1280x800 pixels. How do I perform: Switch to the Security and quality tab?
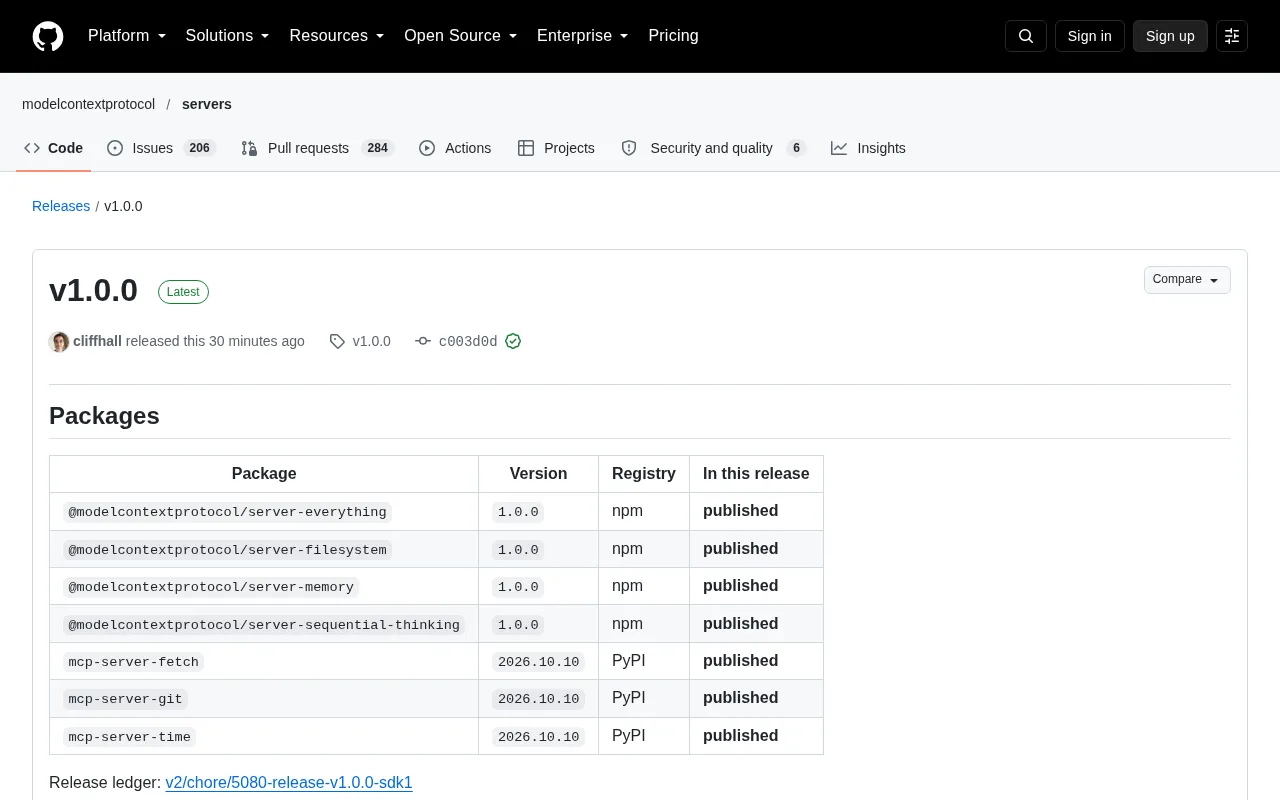713,148
